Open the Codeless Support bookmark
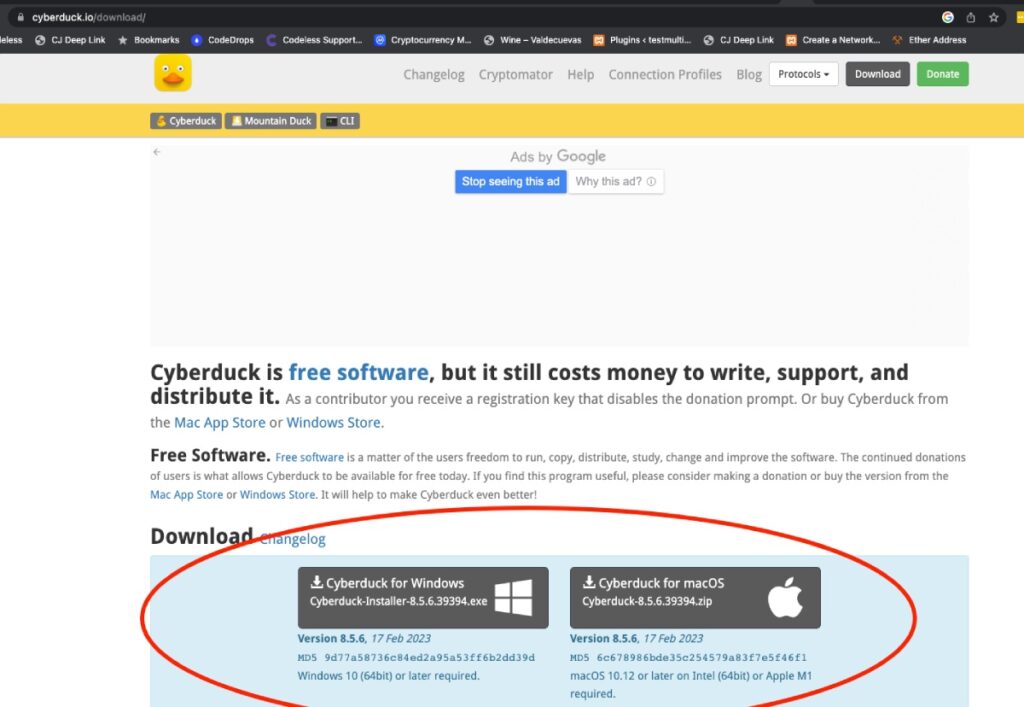This screenshot has width=1024, height=707. click(314, 40)
